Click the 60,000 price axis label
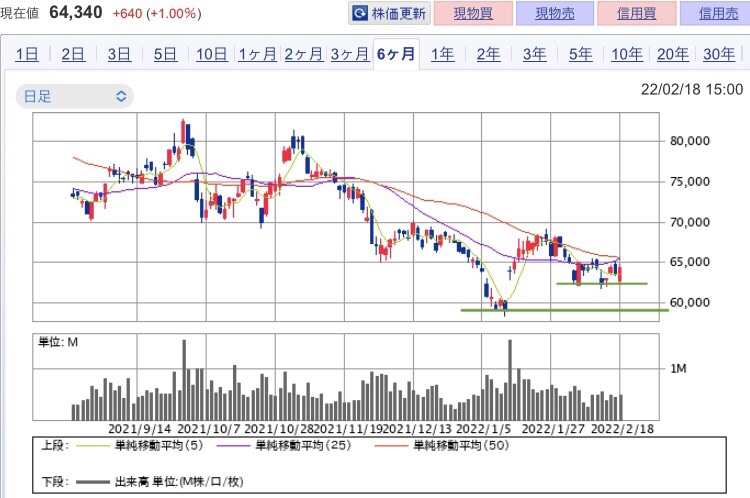Image resolution: width=750 pixels, height=498 pixels. [x=690, y=303]
